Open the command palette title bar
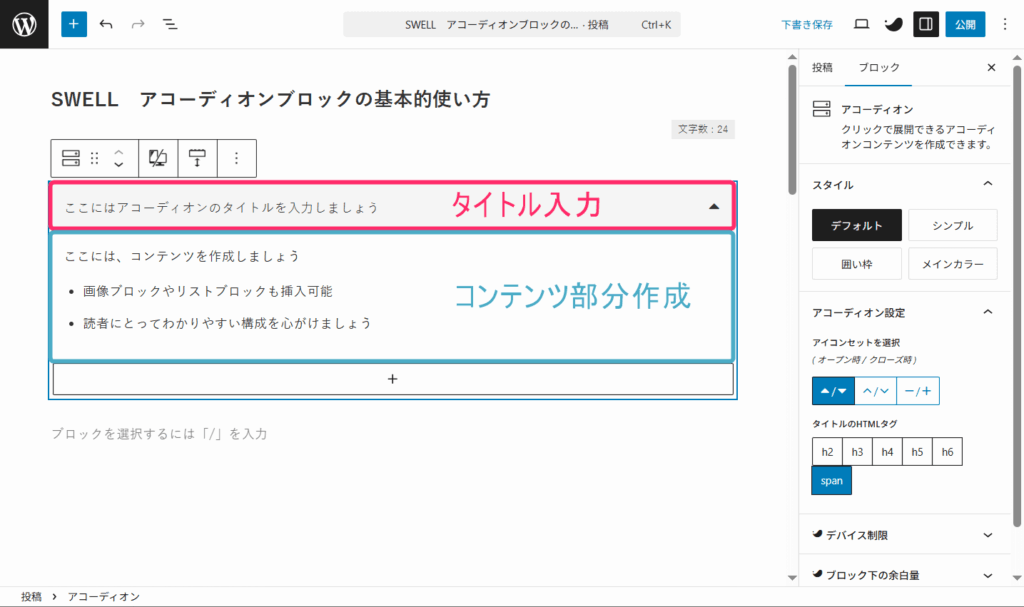This screenshot has width=1024, height=607. [x=512, y=24]
